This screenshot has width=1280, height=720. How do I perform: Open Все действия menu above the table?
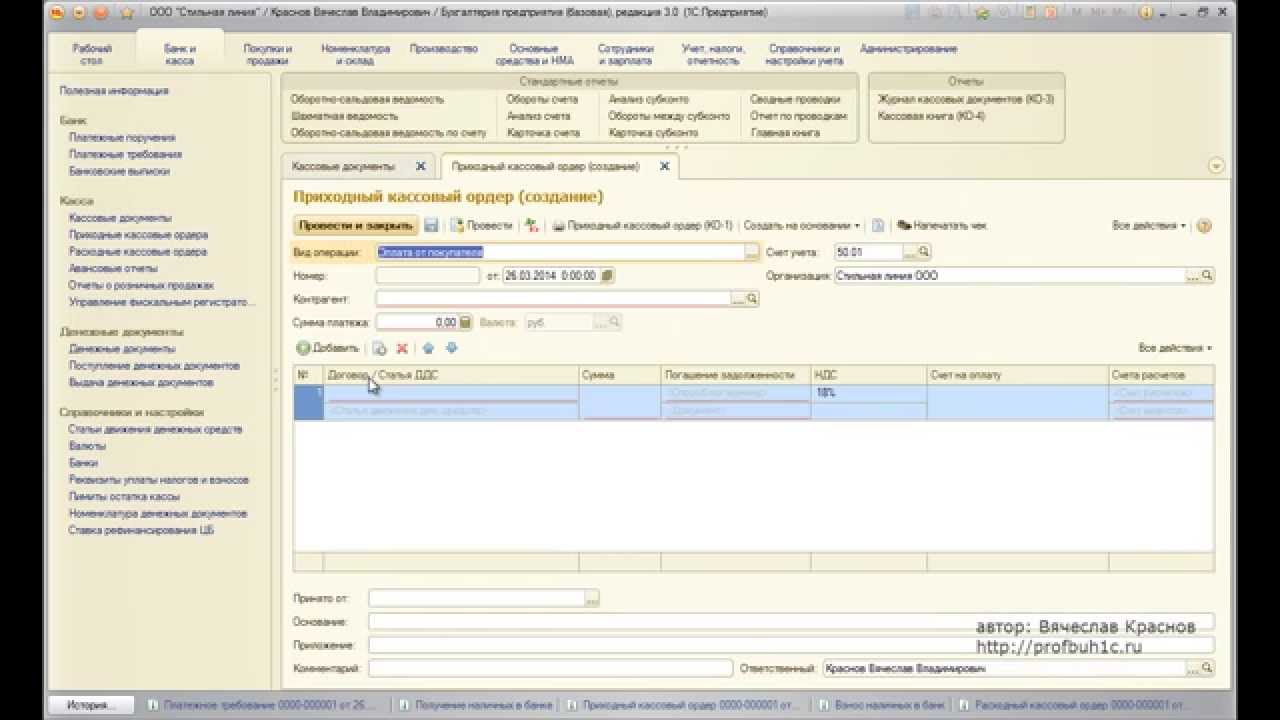click(1175, 348)
